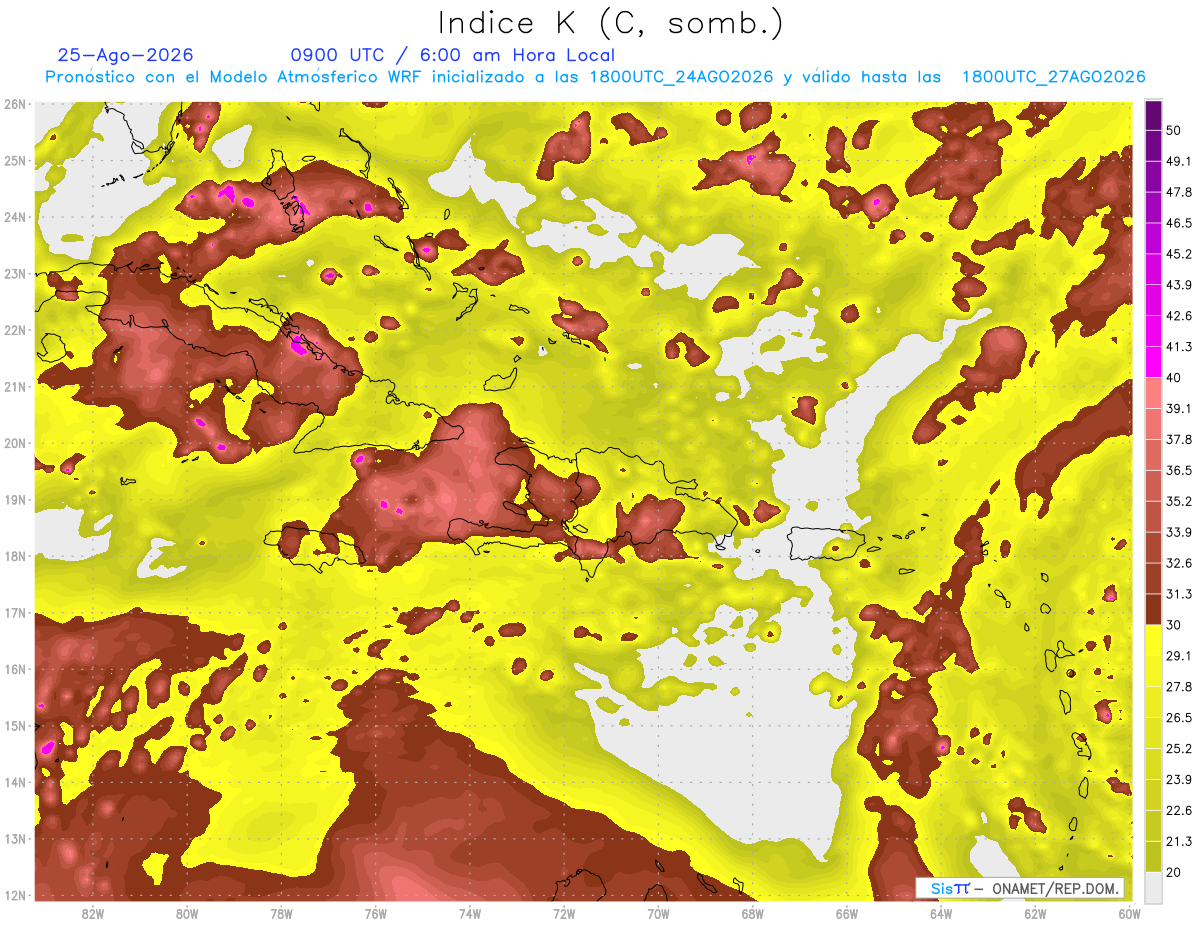Viewport: 1200px width, 927px height.
Task: Select the colorbar value "43.9"
Action: click(1178, 285)
